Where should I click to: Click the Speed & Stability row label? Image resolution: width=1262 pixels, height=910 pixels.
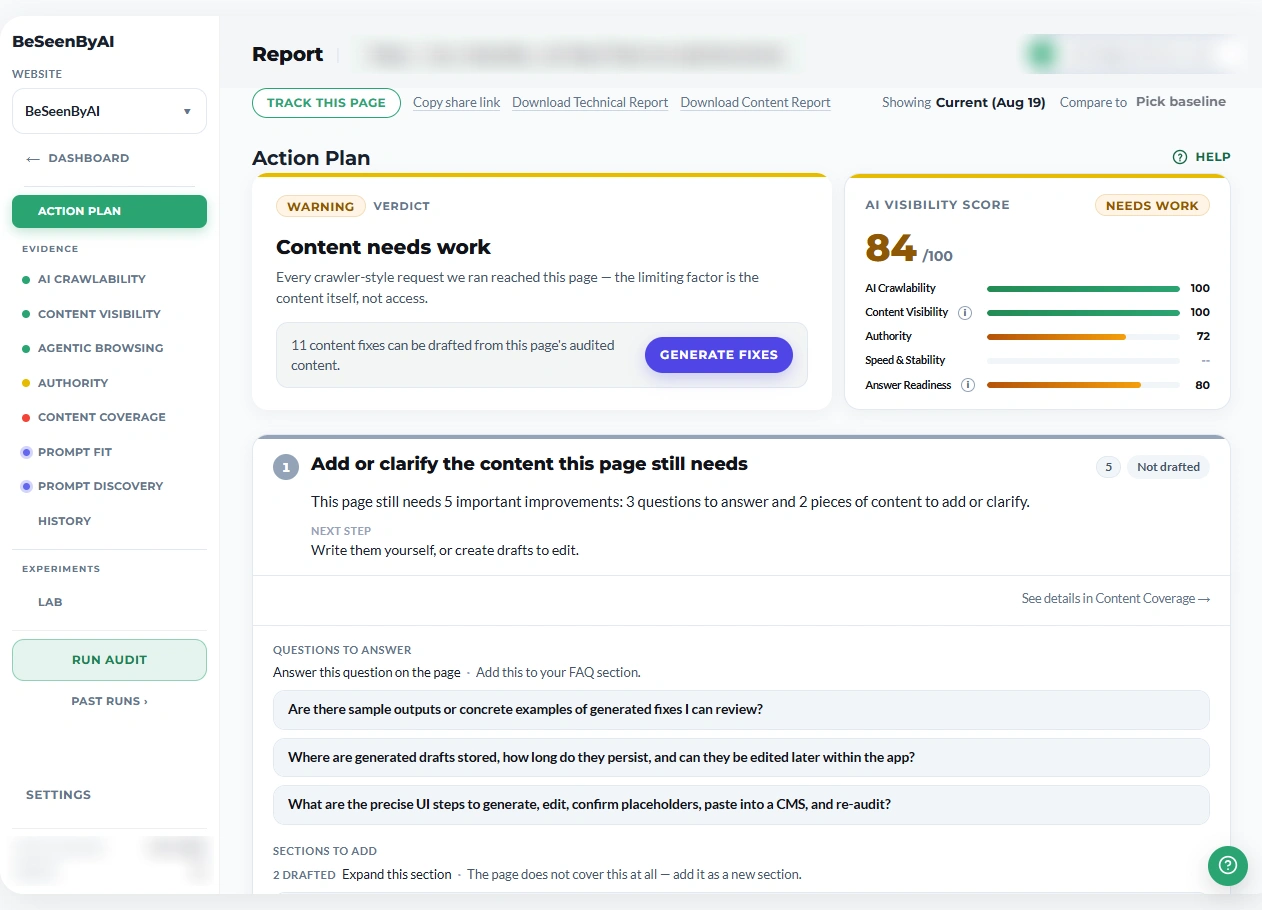click(905, 360)
